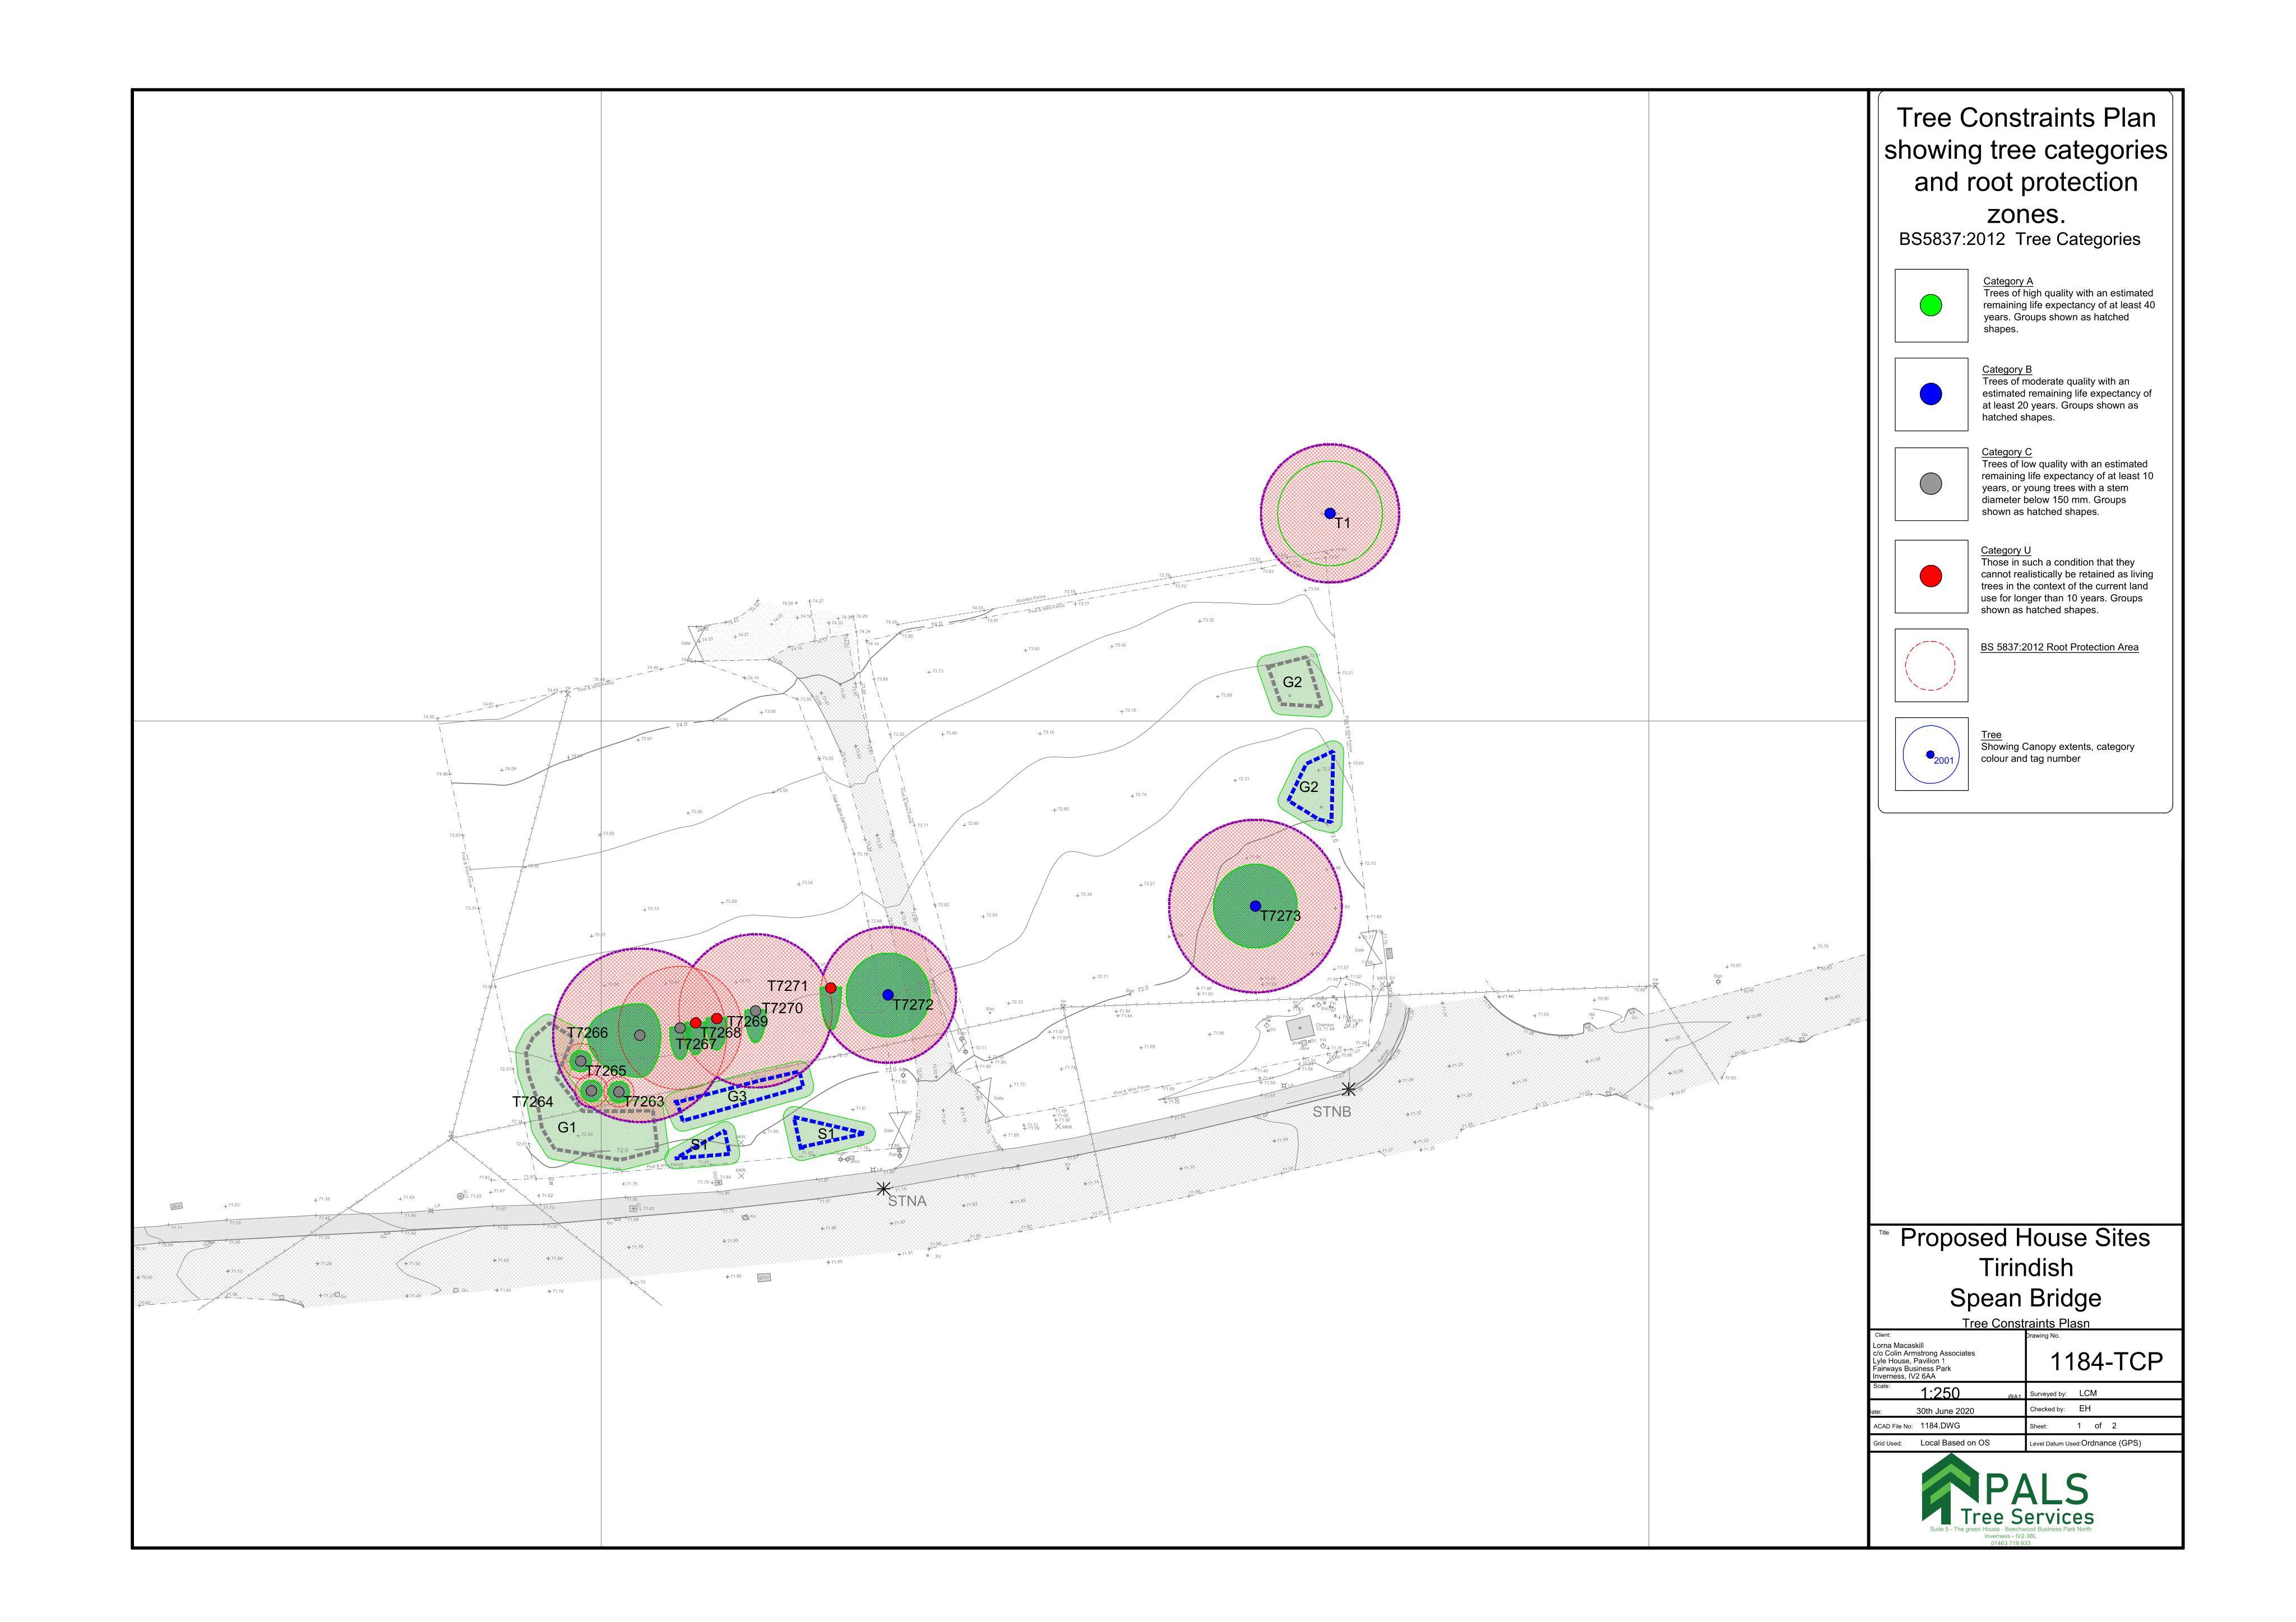The image size is (2296, 1622).
Task: Select the T7265 tree label
Action: pyautogui.click(x=606, y=1071)
